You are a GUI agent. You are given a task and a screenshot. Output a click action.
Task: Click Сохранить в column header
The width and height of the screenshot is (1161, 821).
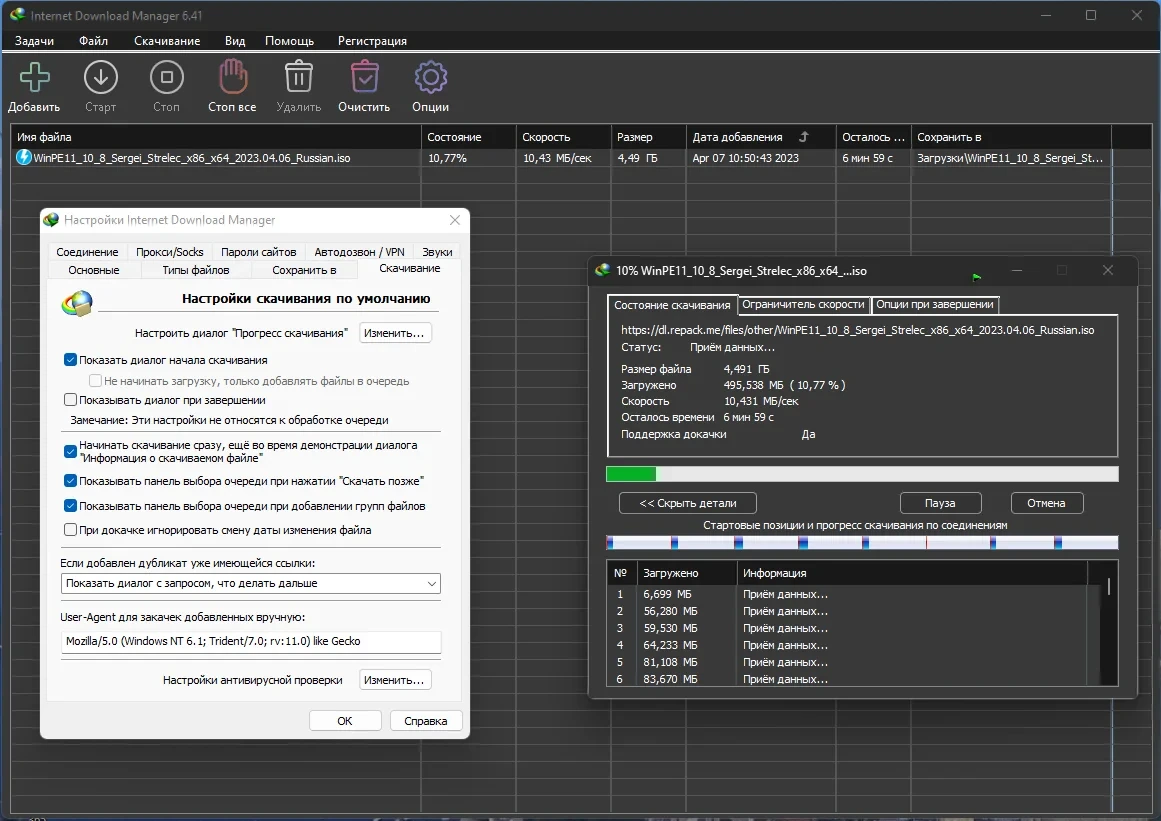click(1011, 137)
